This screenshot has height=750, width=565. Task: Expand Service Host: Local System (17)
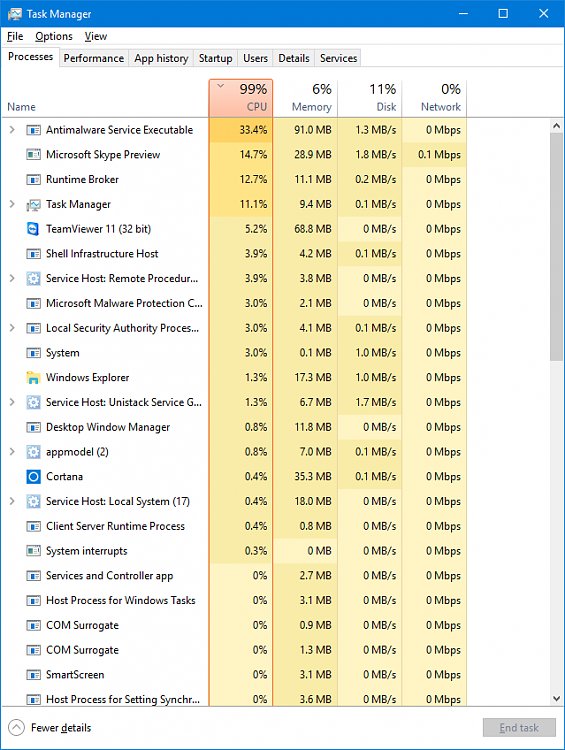point(12,501)
